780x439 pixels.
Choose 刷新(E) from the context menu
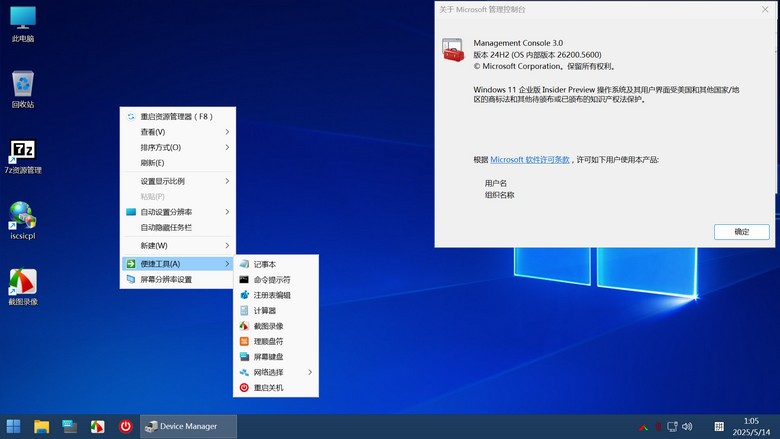178,163
